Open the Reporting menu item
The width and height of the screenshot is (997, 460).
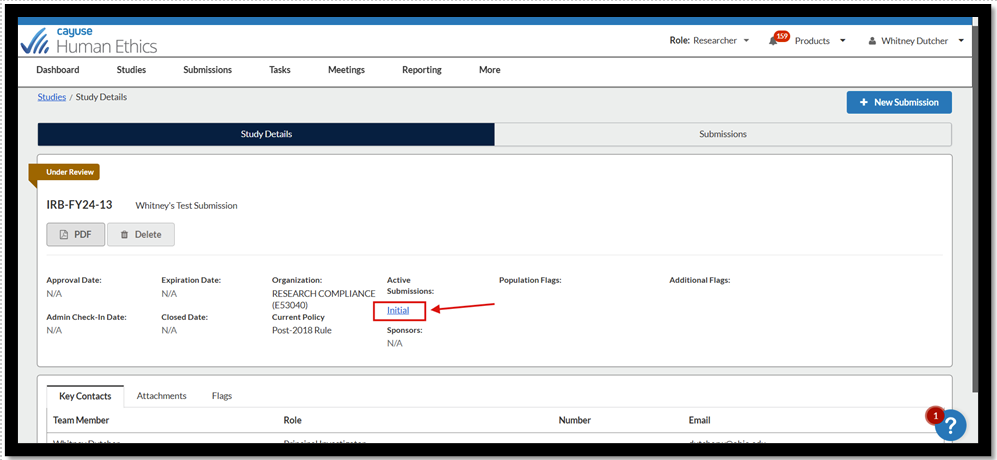coord(422,70)
